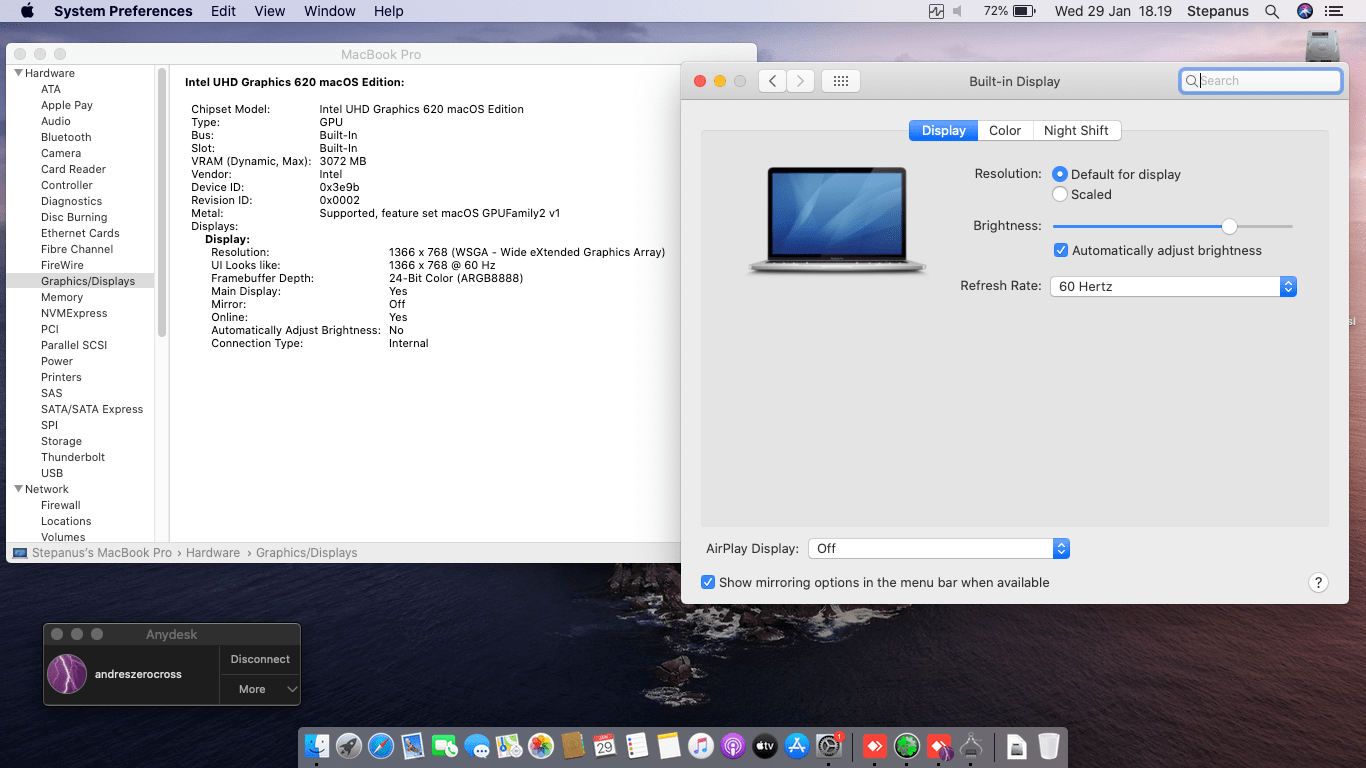Click Disconnect in the AnyDesk window
Screen dimensions: 1366x768
(x=259, y=659)
